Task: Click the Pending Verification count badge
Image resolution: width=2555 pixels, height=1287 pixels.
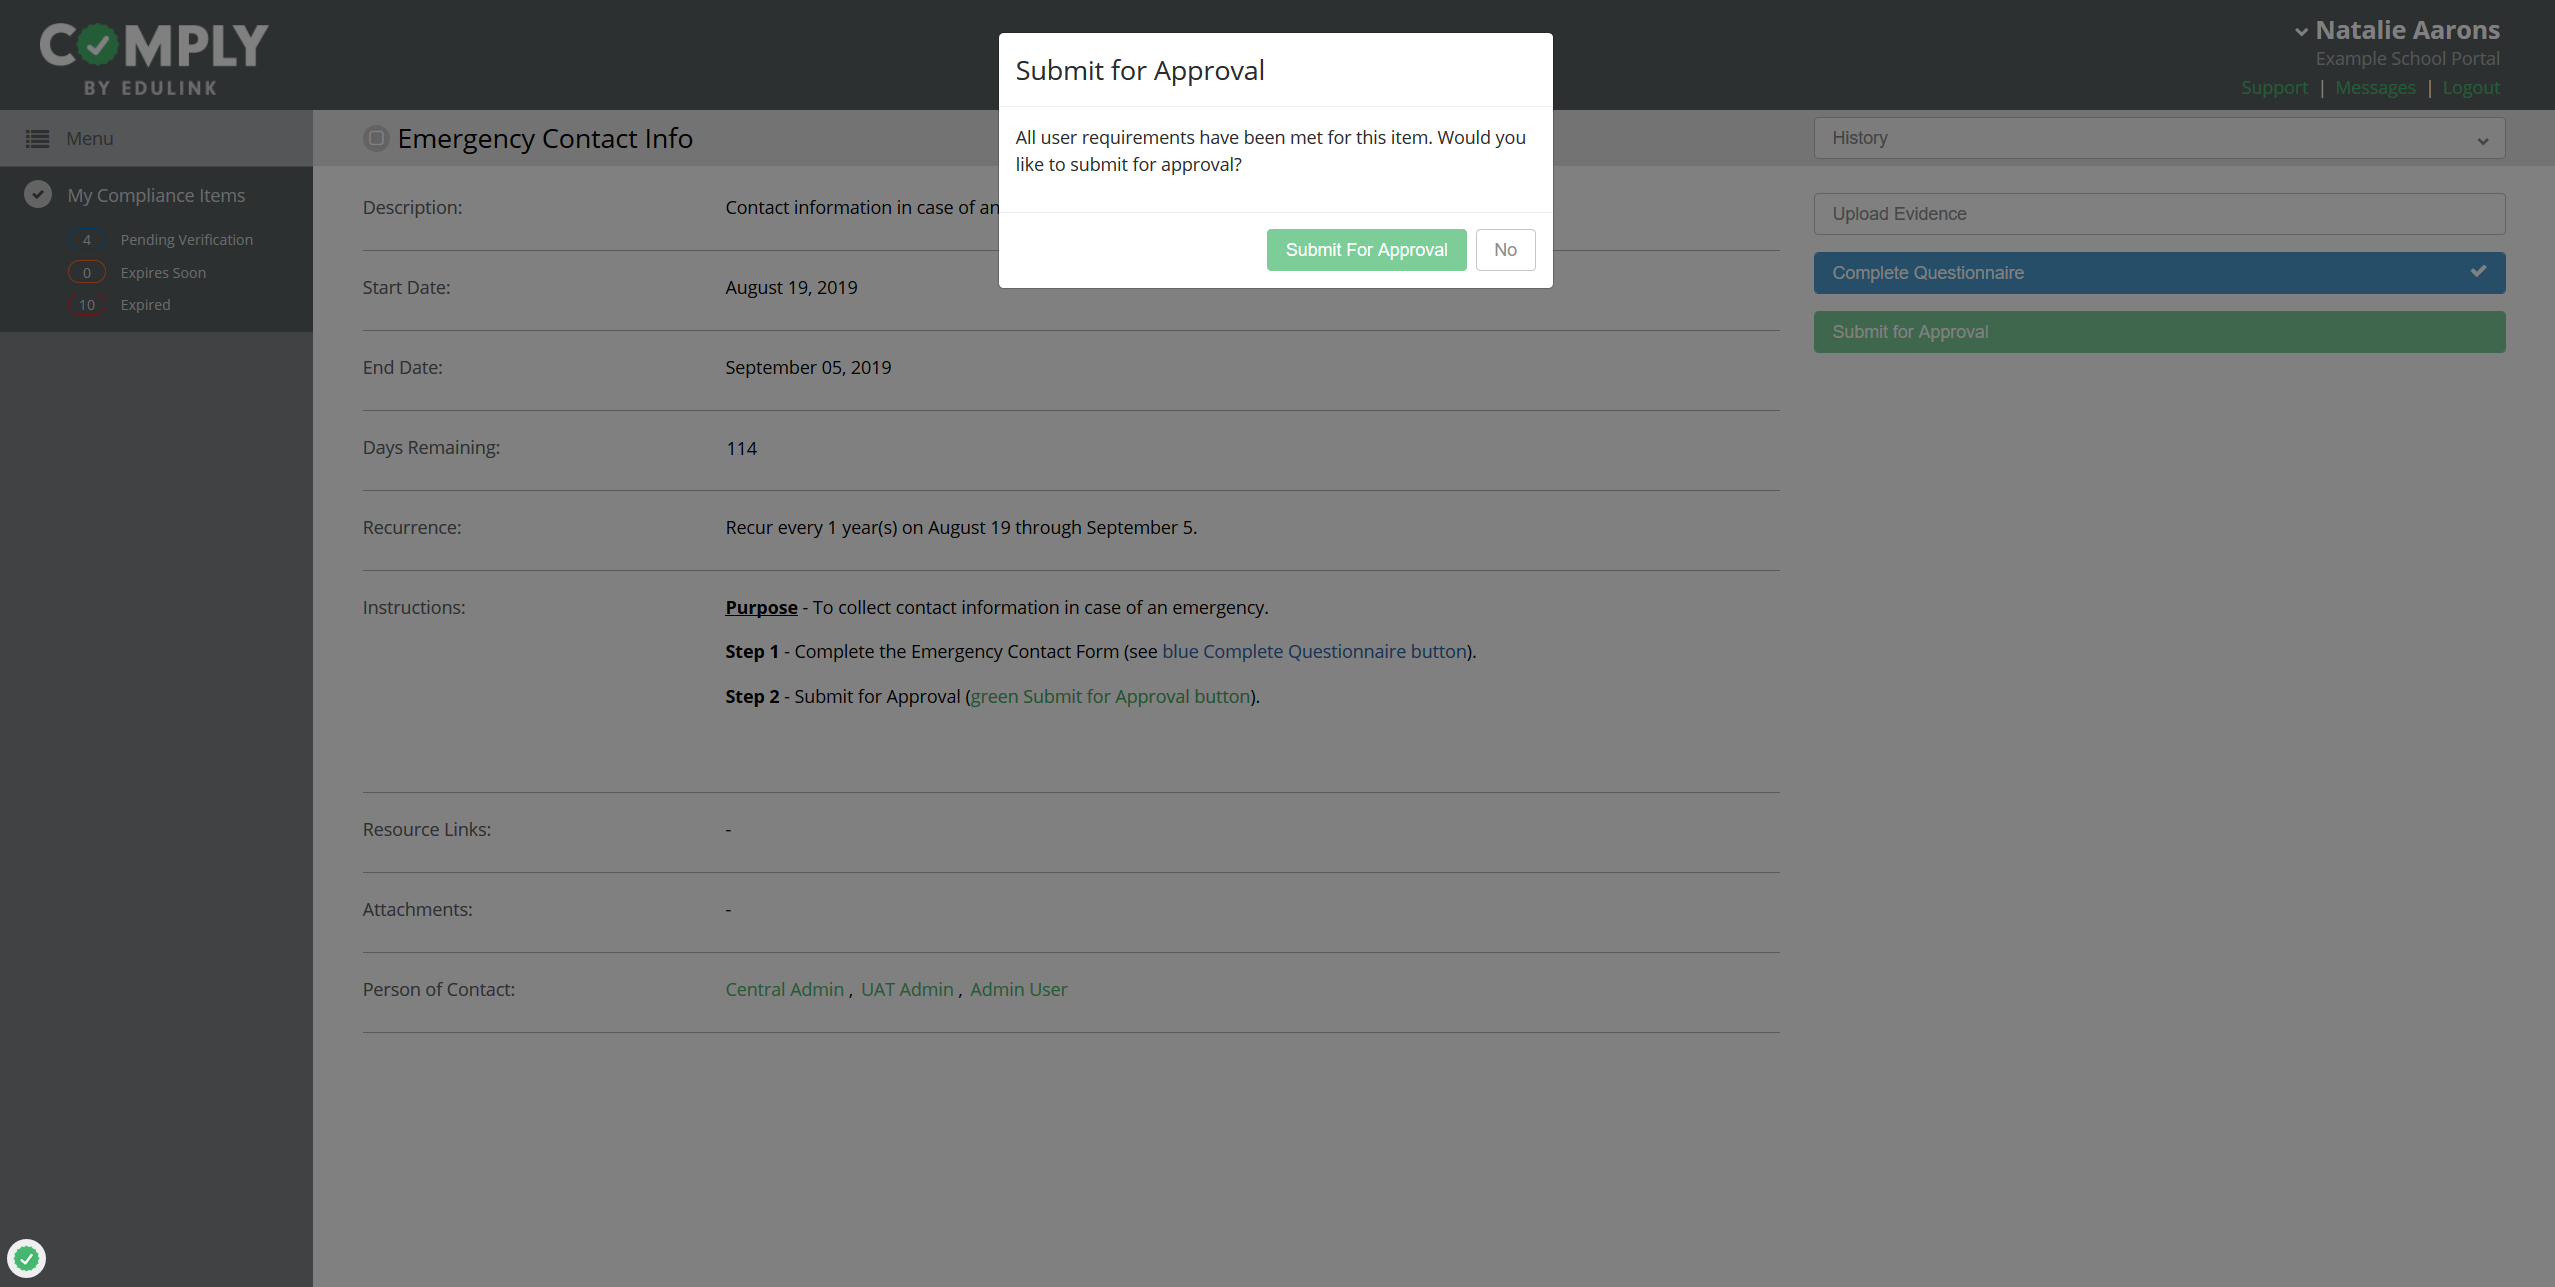Action: click(87, 240)
